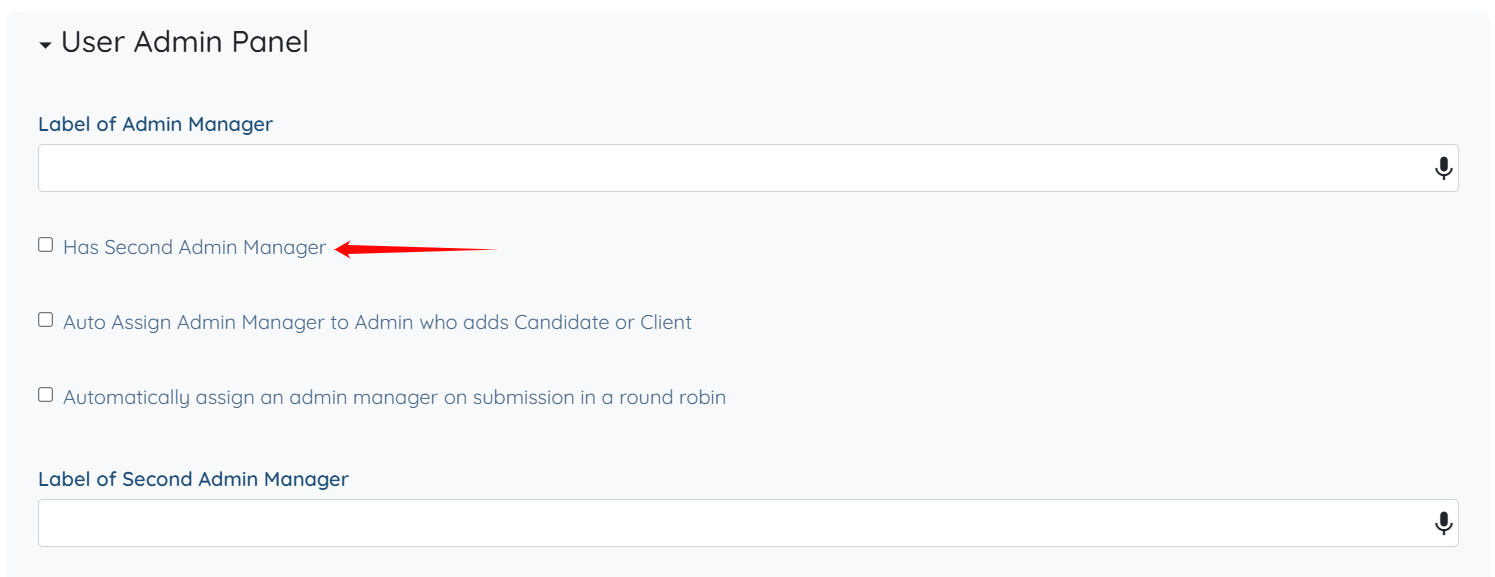The width and height of the screenshot is (1495, 577).
Task: Place cursor in the bottom text field
Action: click(730, 523)
